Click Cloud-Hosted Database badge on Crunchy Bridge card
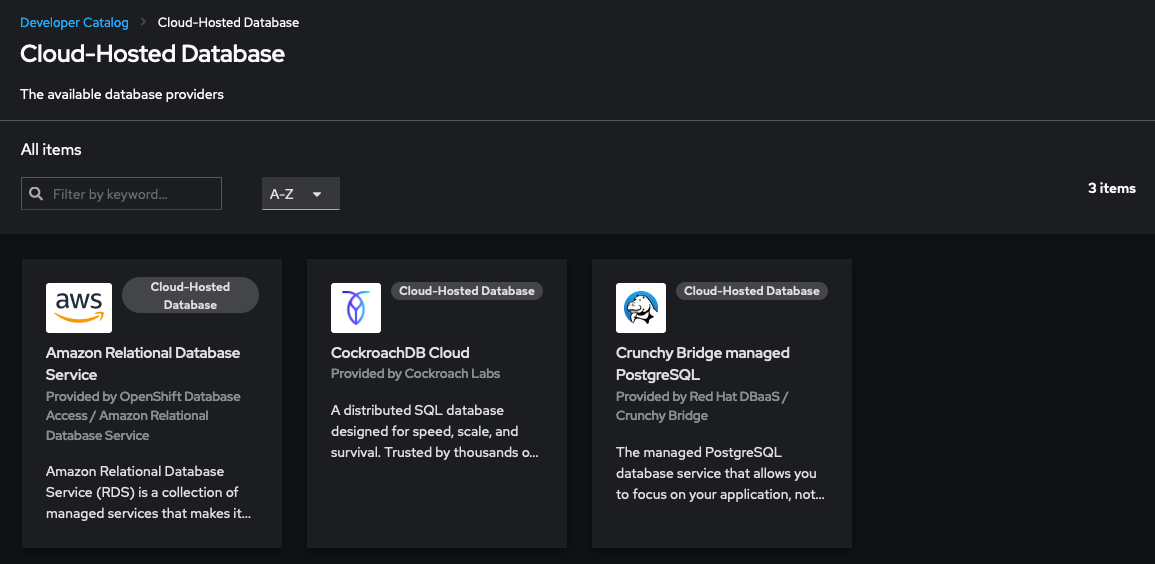The width and height of the screenshot is (1155, 564). 752,291
